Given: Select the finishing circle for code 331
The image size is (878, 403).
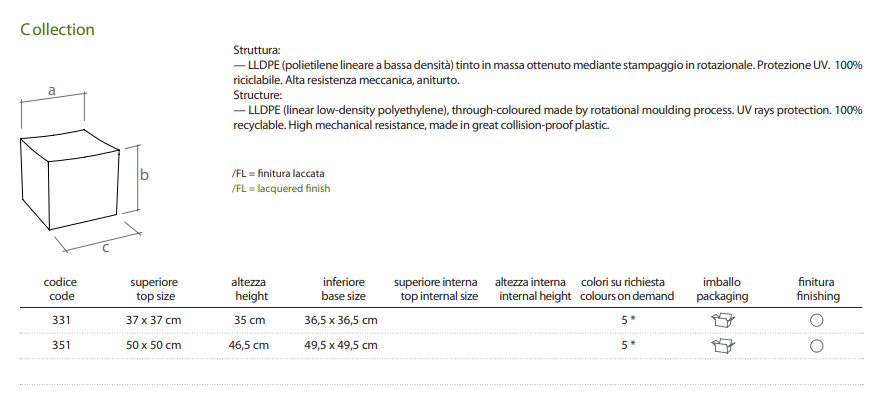Looking at the screenshot, I should (816, 320).
